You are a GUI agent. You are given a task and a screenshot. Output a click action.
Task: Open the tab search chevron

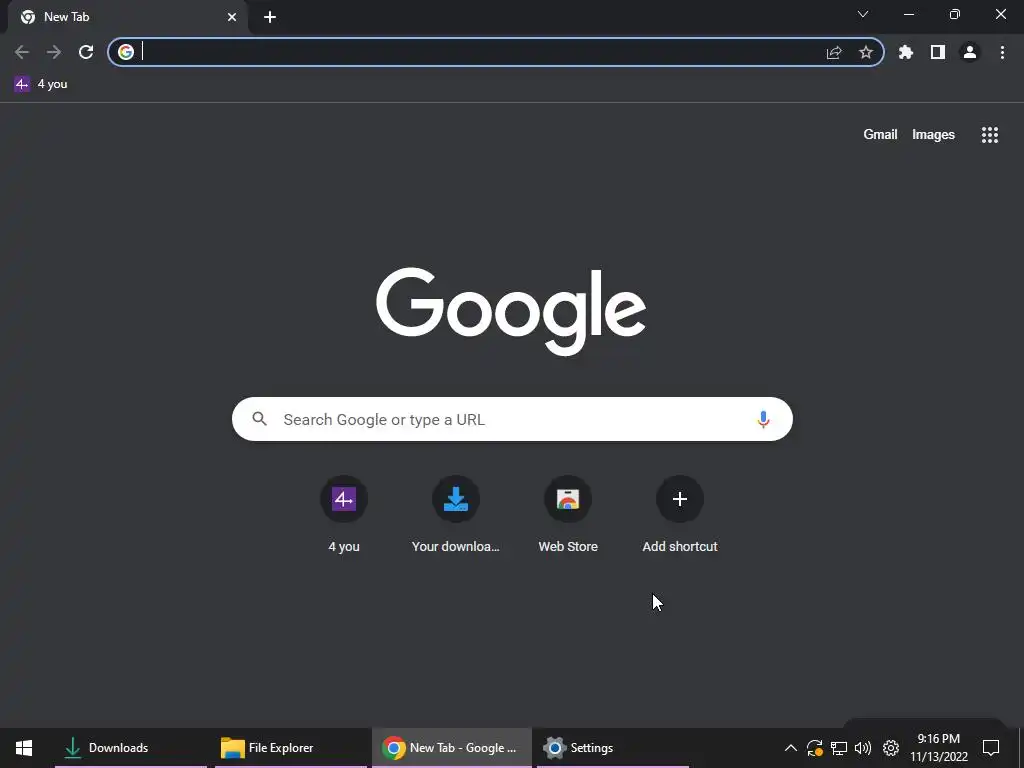click(863, 14)
